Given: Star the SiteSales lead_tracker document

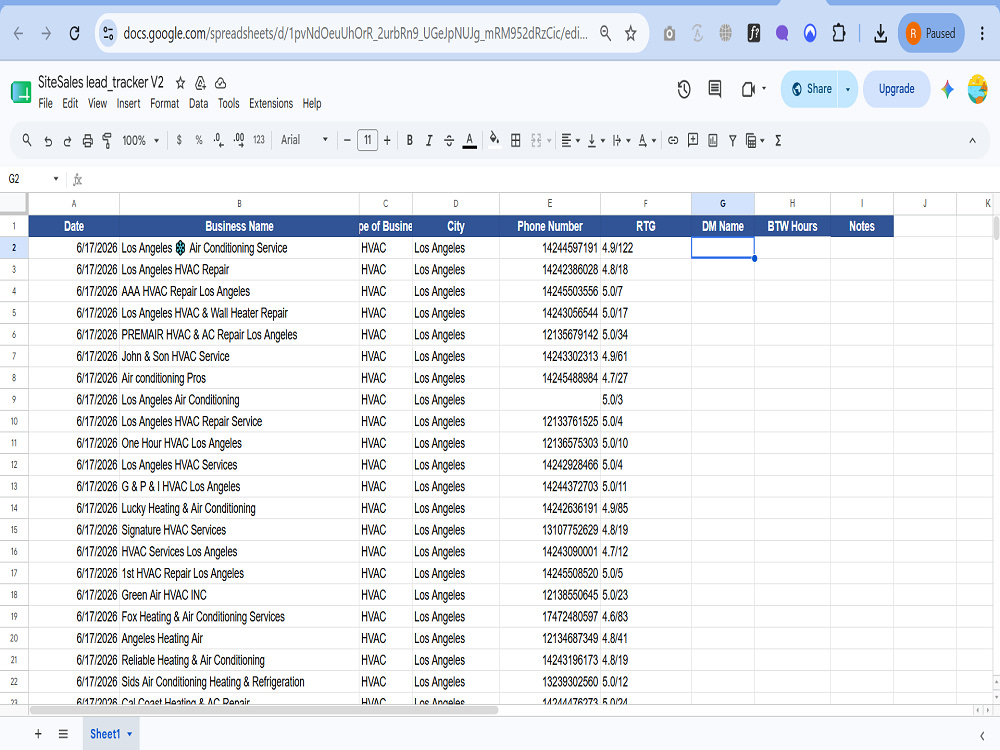Looking at the screenshot, I should click(180, 83).
